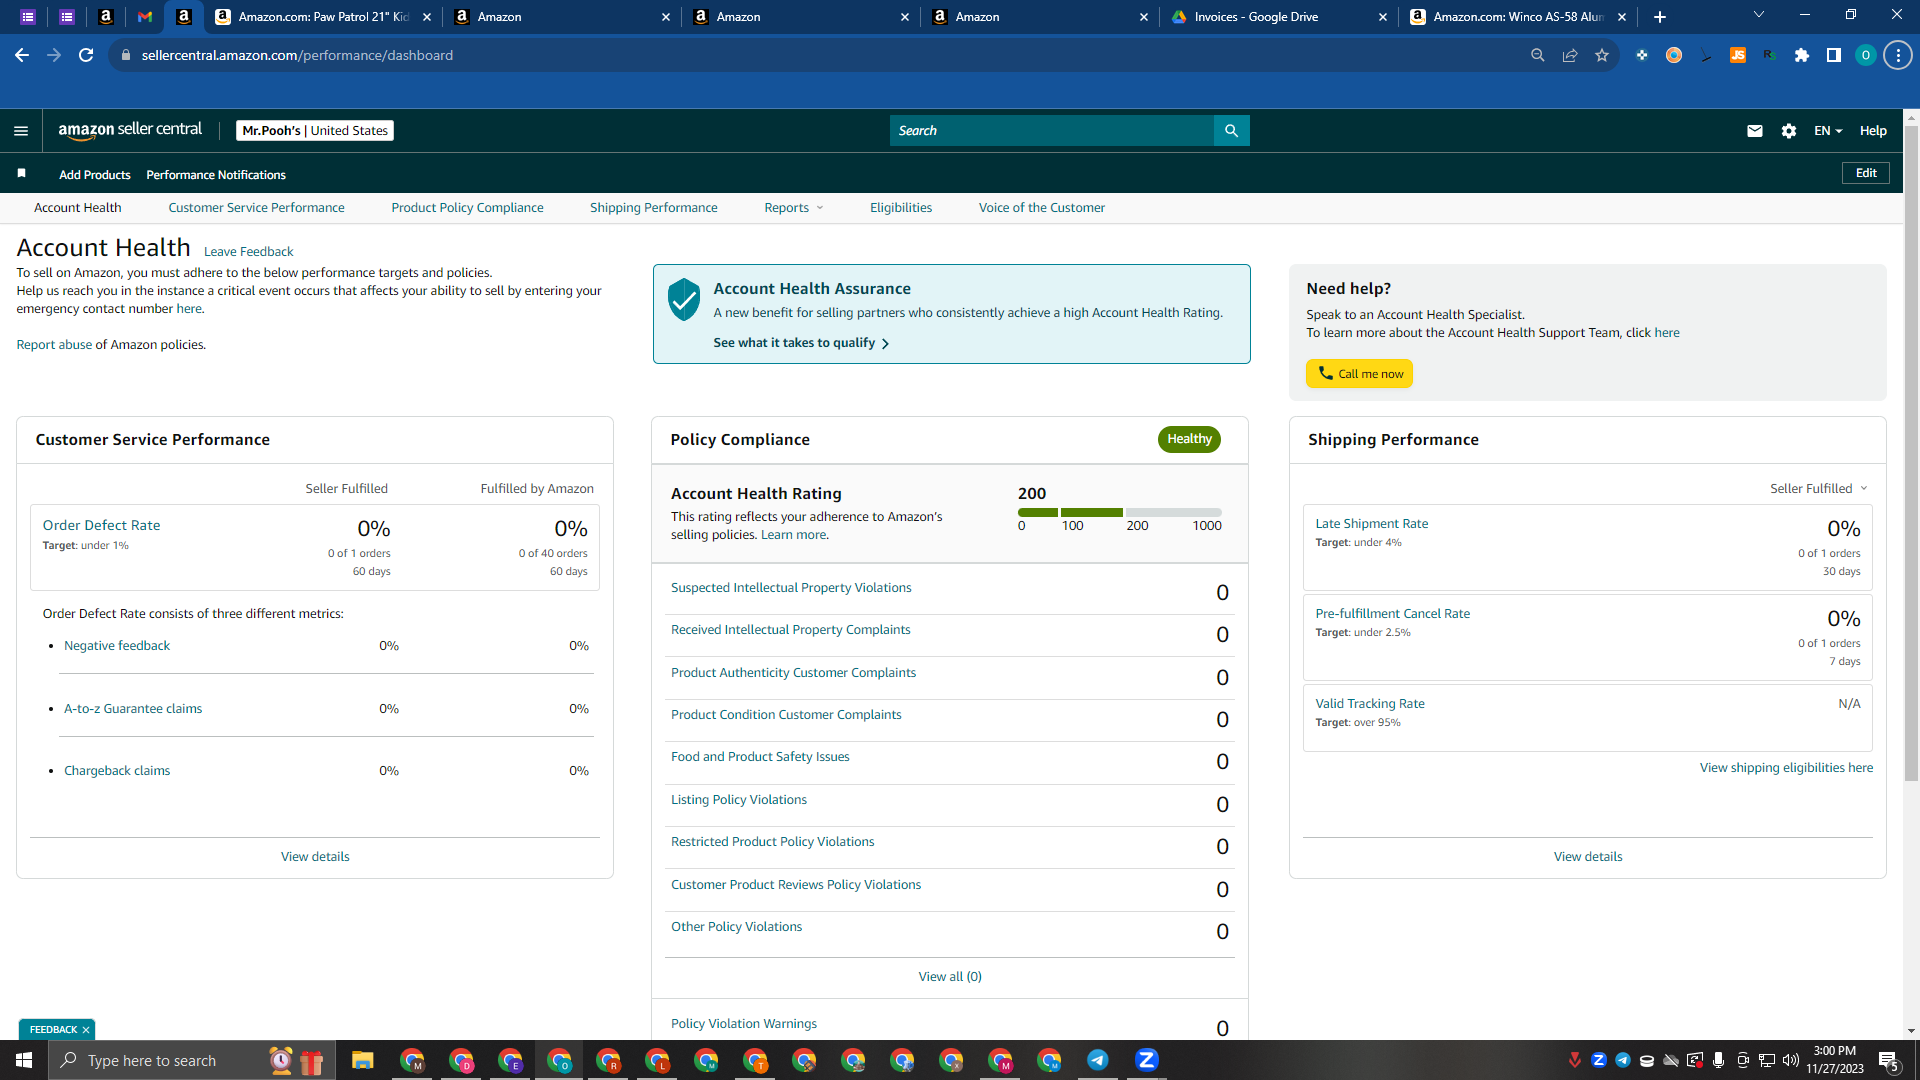Open the Late Shipment Rate link

pyautogui.click(x=1372, y=524)
